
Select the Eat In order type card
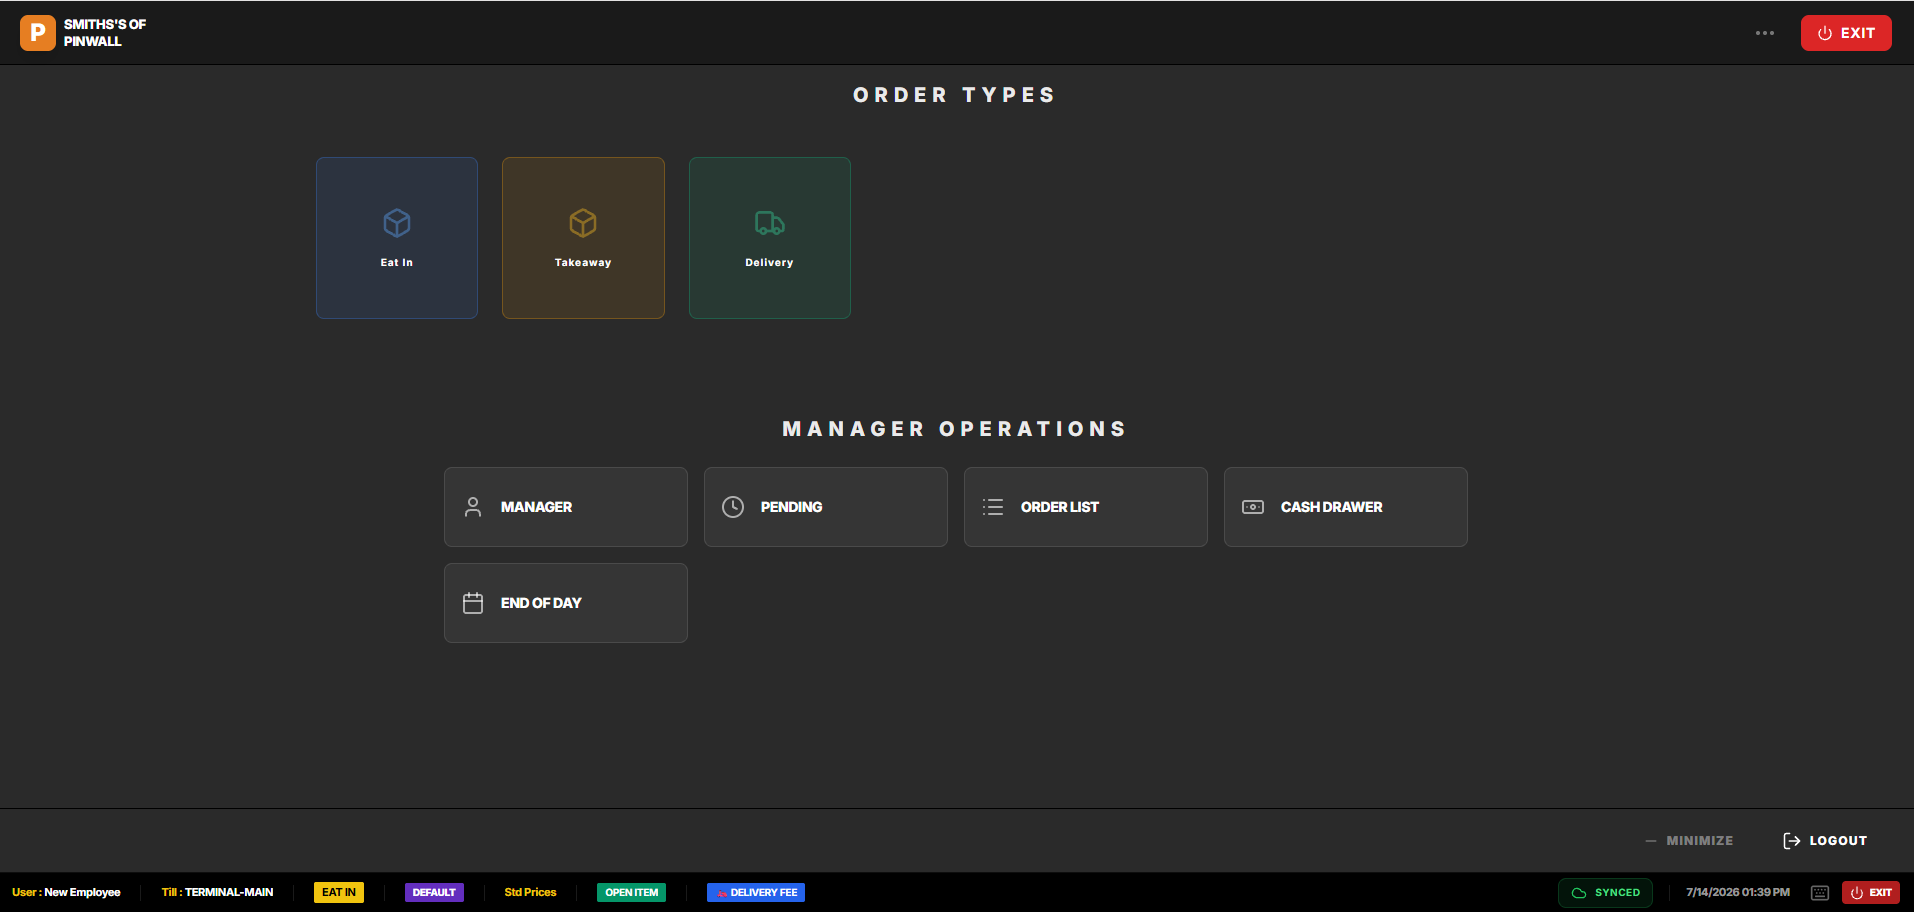click(397, 238)
